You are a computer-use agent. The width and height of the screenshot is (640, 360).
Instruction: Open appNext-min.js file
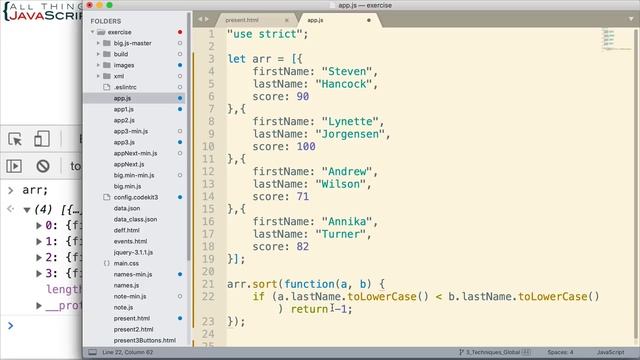[x=135, y=153]
